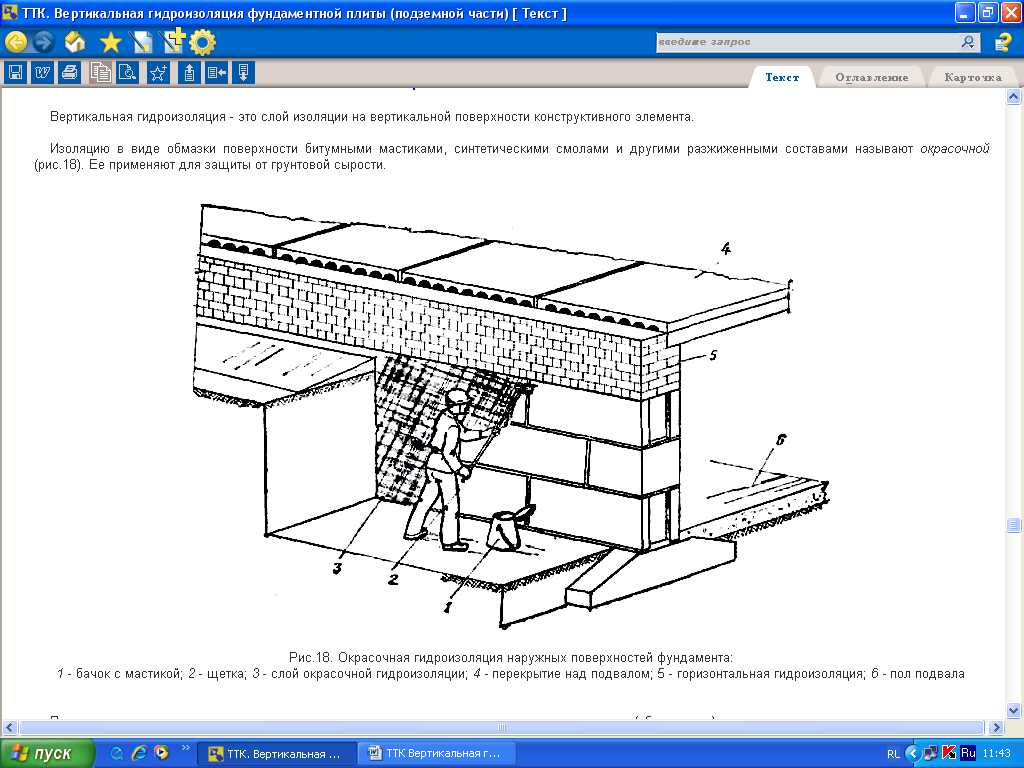Open the Карточка tab
Screen dimensions: 1024x768
pyautogui.click(x=972, y=77)
